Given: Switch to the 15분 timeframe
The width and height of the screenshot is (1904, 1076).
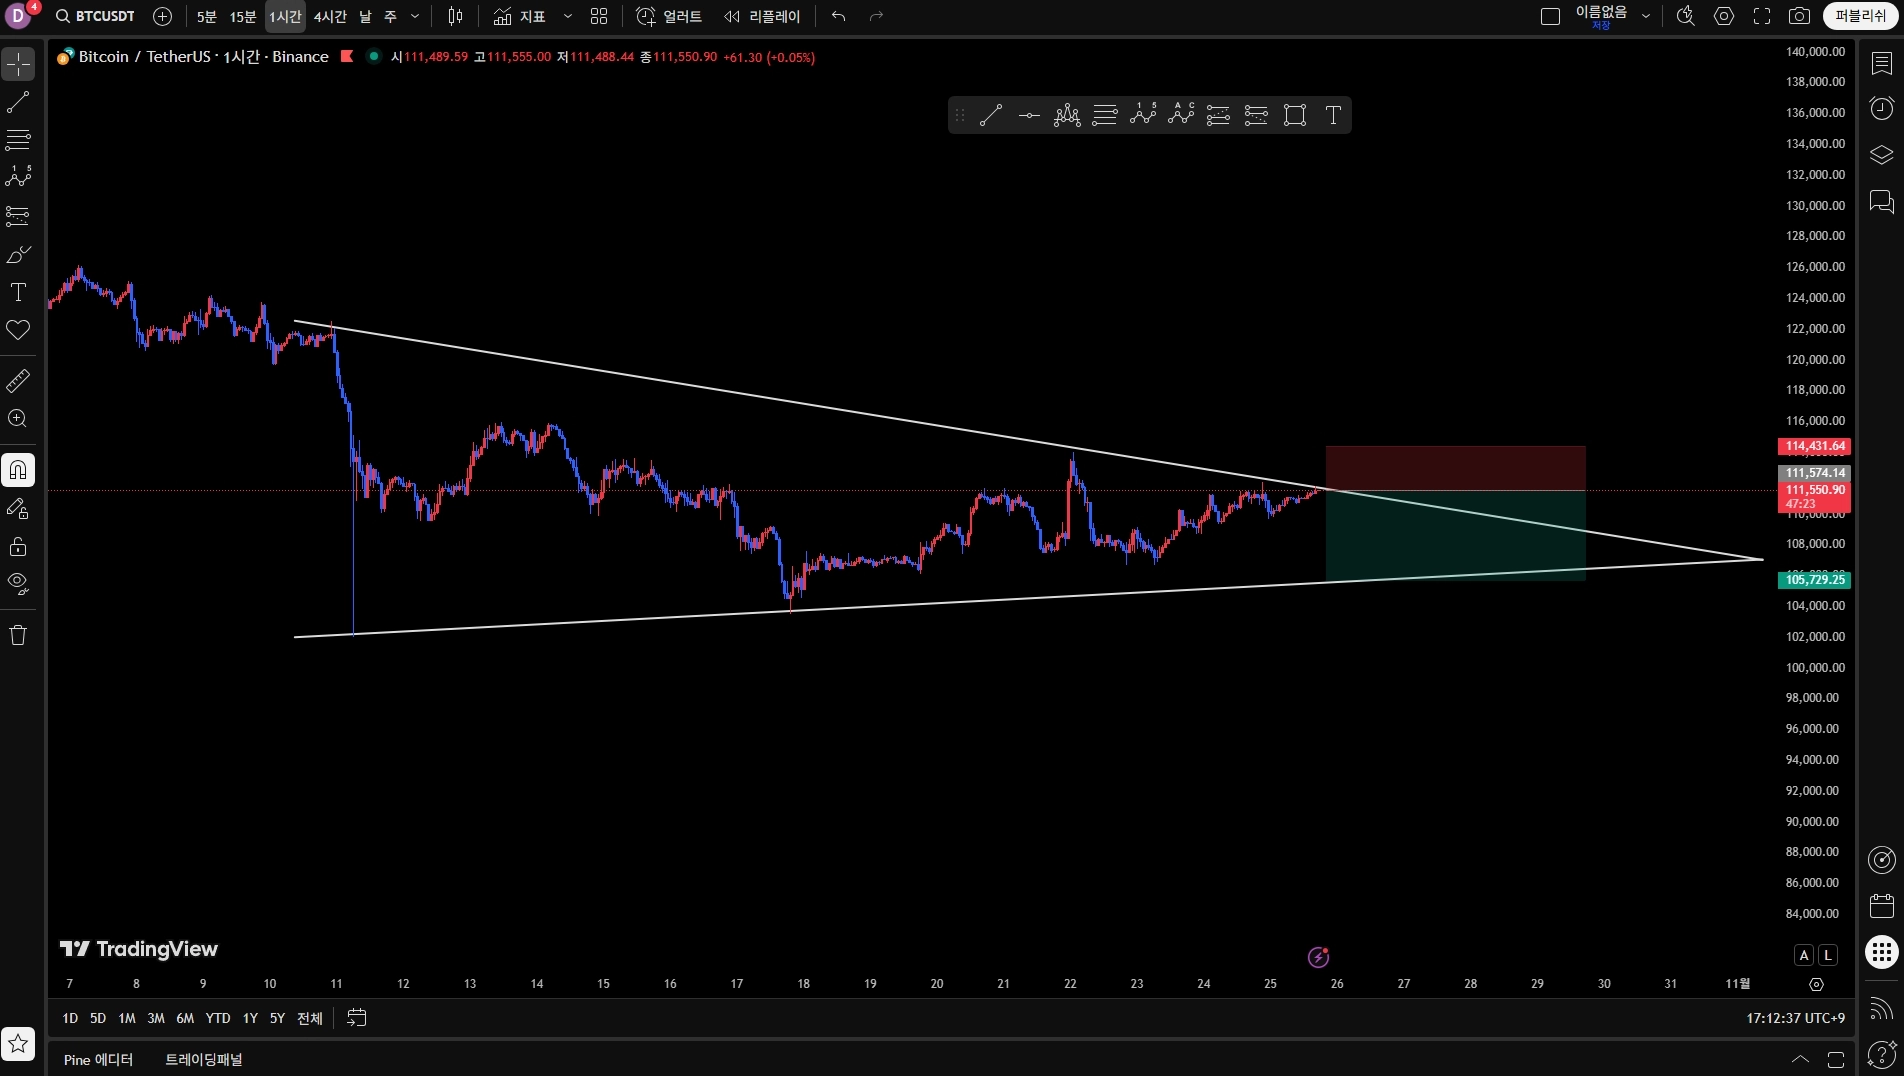Looking at the screenshot, I should click(x=243, y=16).
